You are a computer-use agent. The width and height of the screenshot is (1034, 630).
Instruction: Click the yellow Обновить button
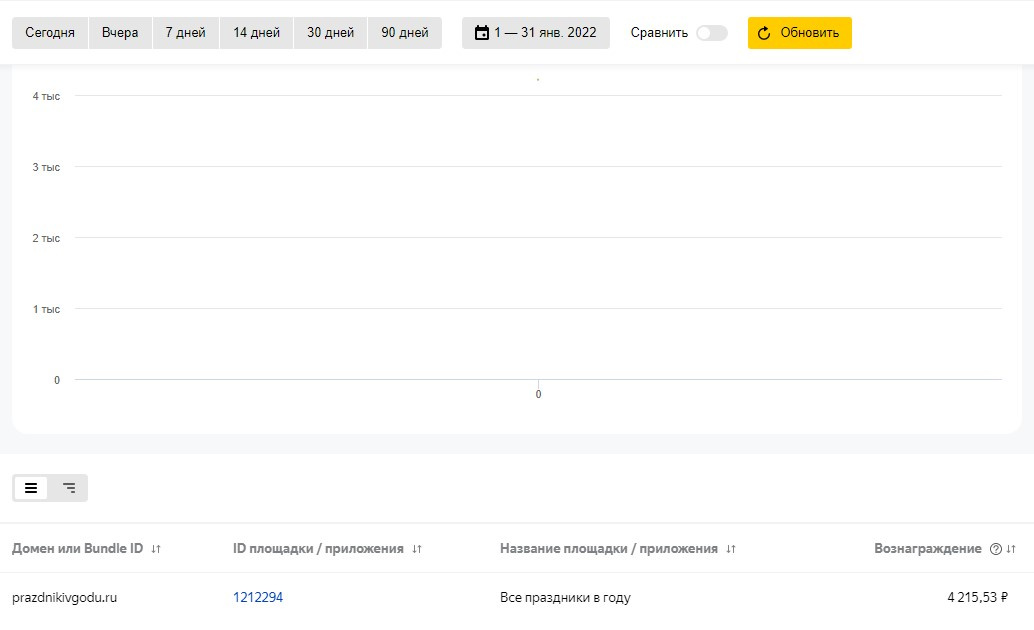click(799, 33)
